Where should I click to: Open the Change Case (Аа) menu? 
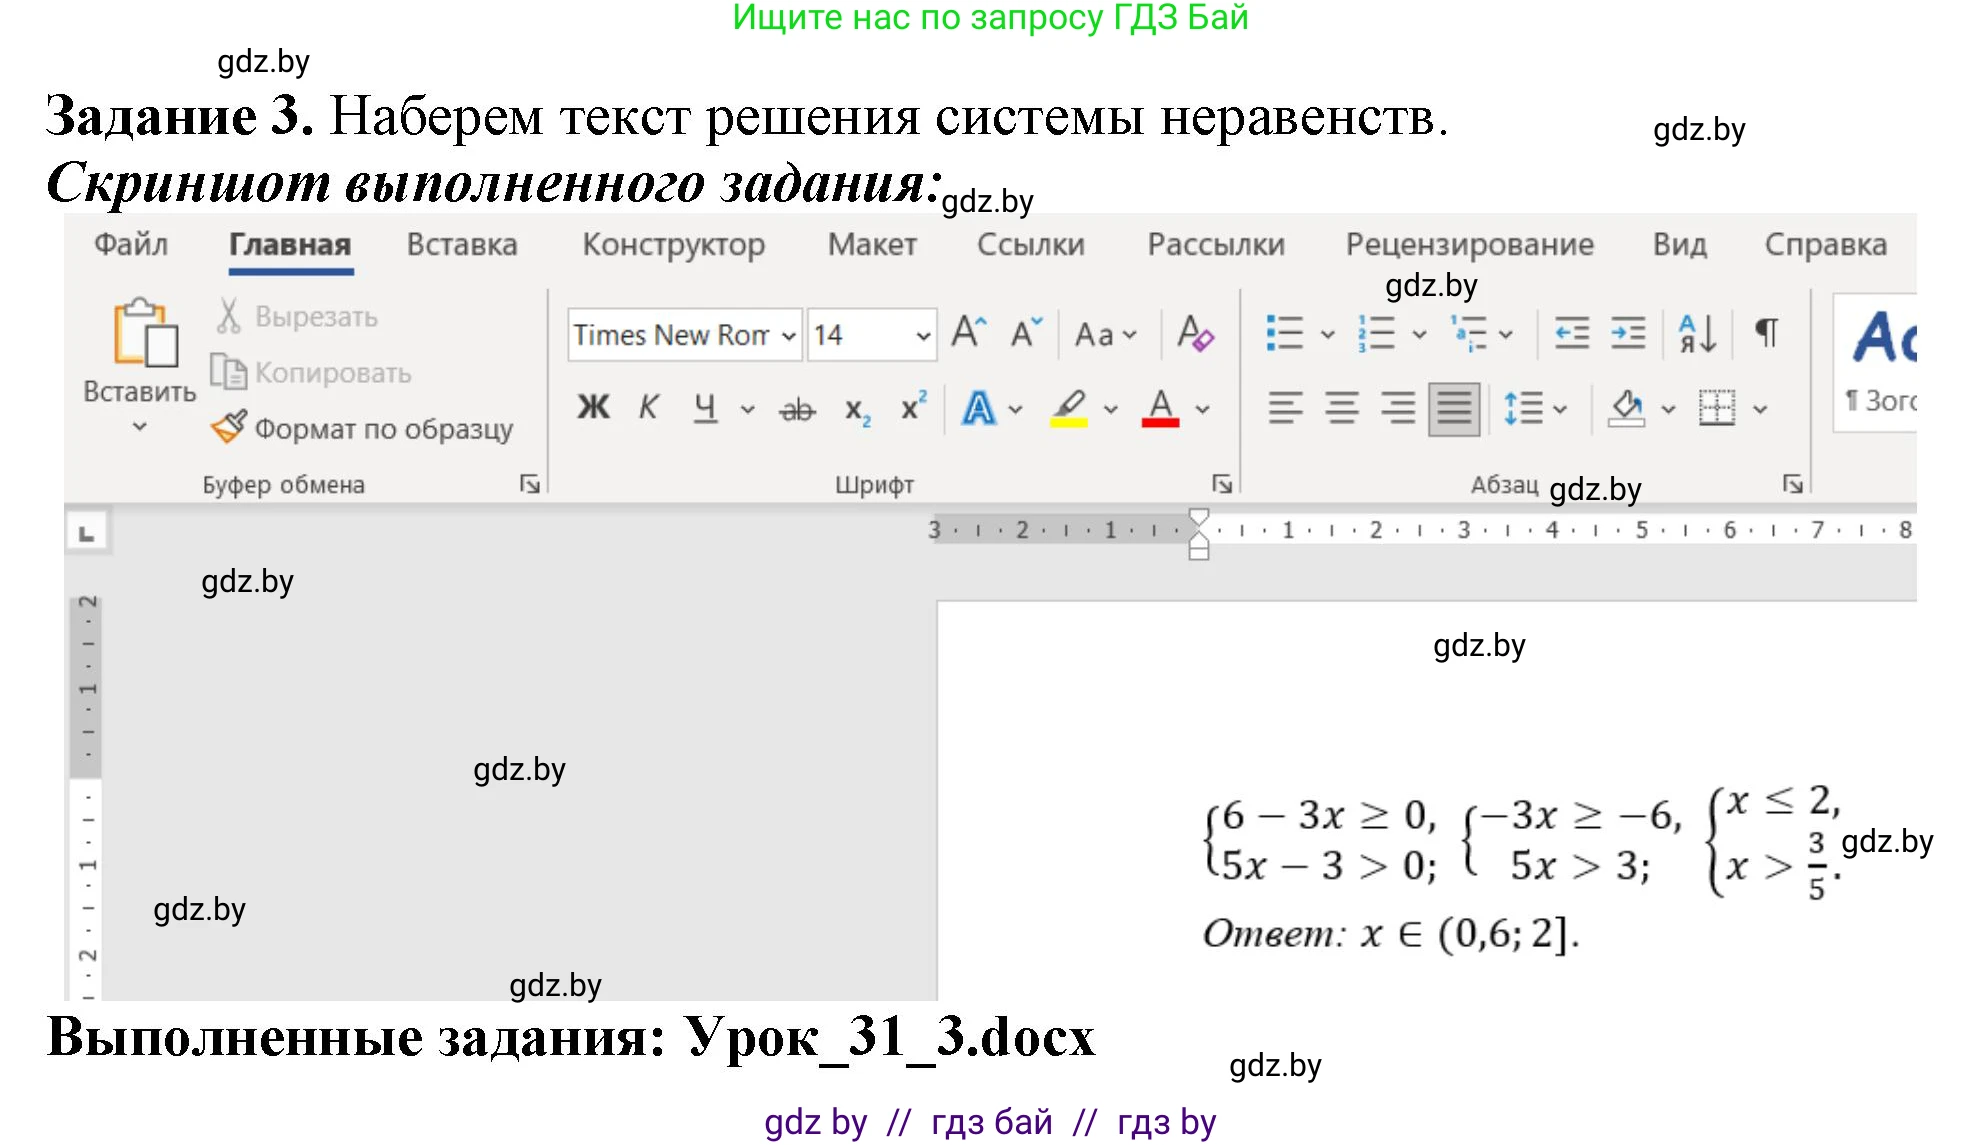click(1105, 335)
